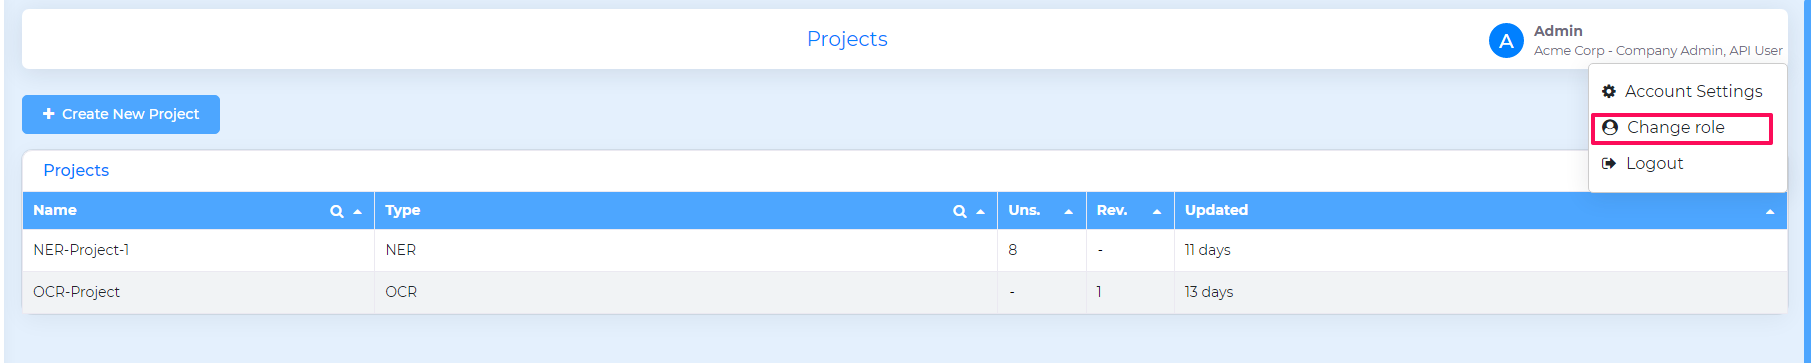
Task: Sort the Updated column with its arrow
Action: [1770, 212]
